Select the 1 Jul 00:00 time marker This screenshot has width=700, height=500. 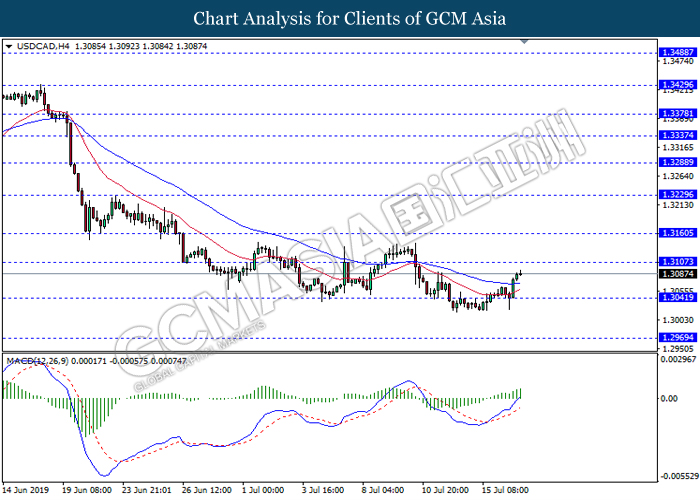click(x=265, y=491)
